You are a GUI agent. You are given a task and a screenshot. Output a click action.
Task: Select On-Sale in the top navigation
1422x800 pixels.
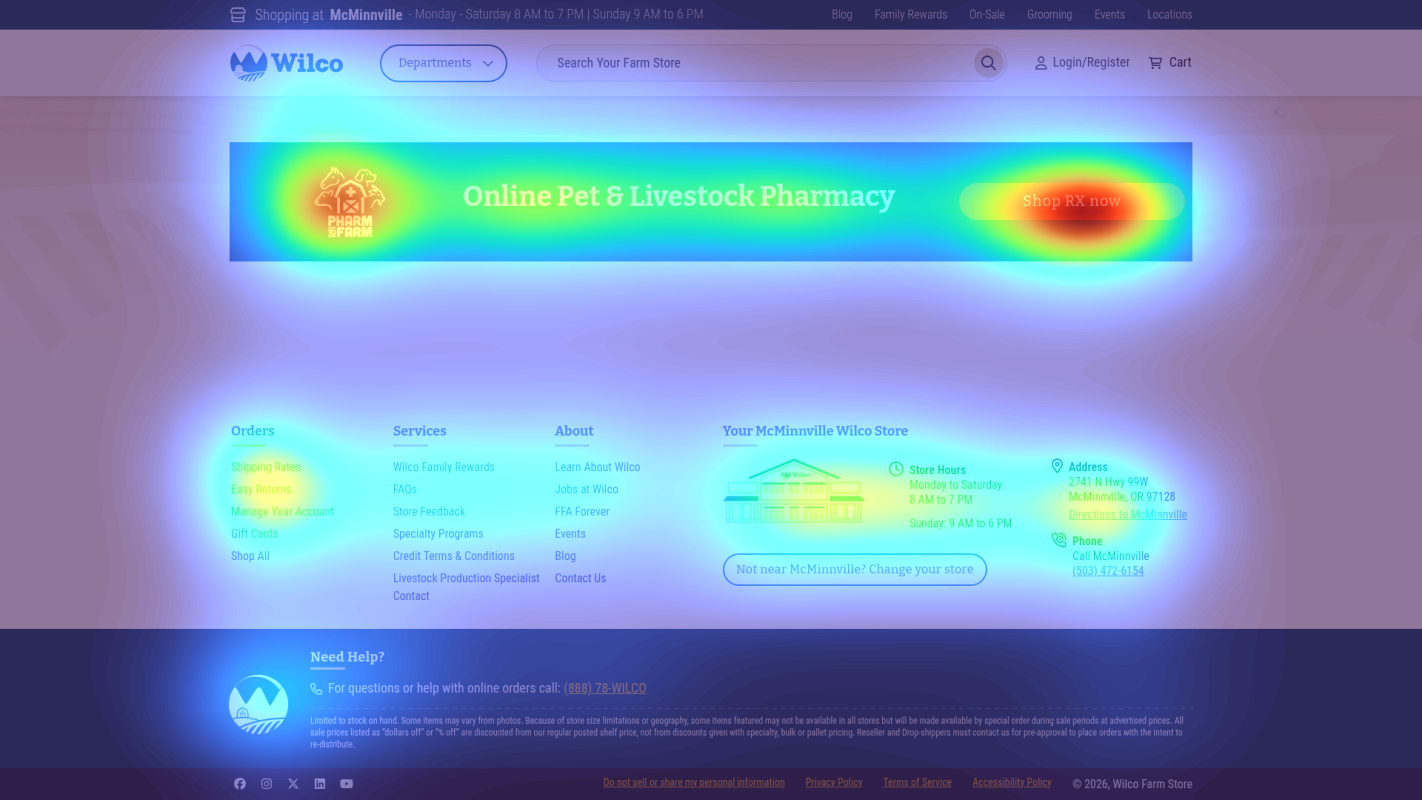pos(987,14)
